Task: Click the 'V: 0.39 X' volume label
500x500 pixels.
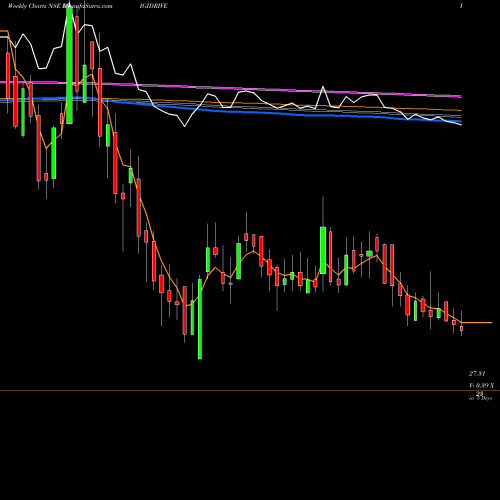Action: click(x=481, y=386)
